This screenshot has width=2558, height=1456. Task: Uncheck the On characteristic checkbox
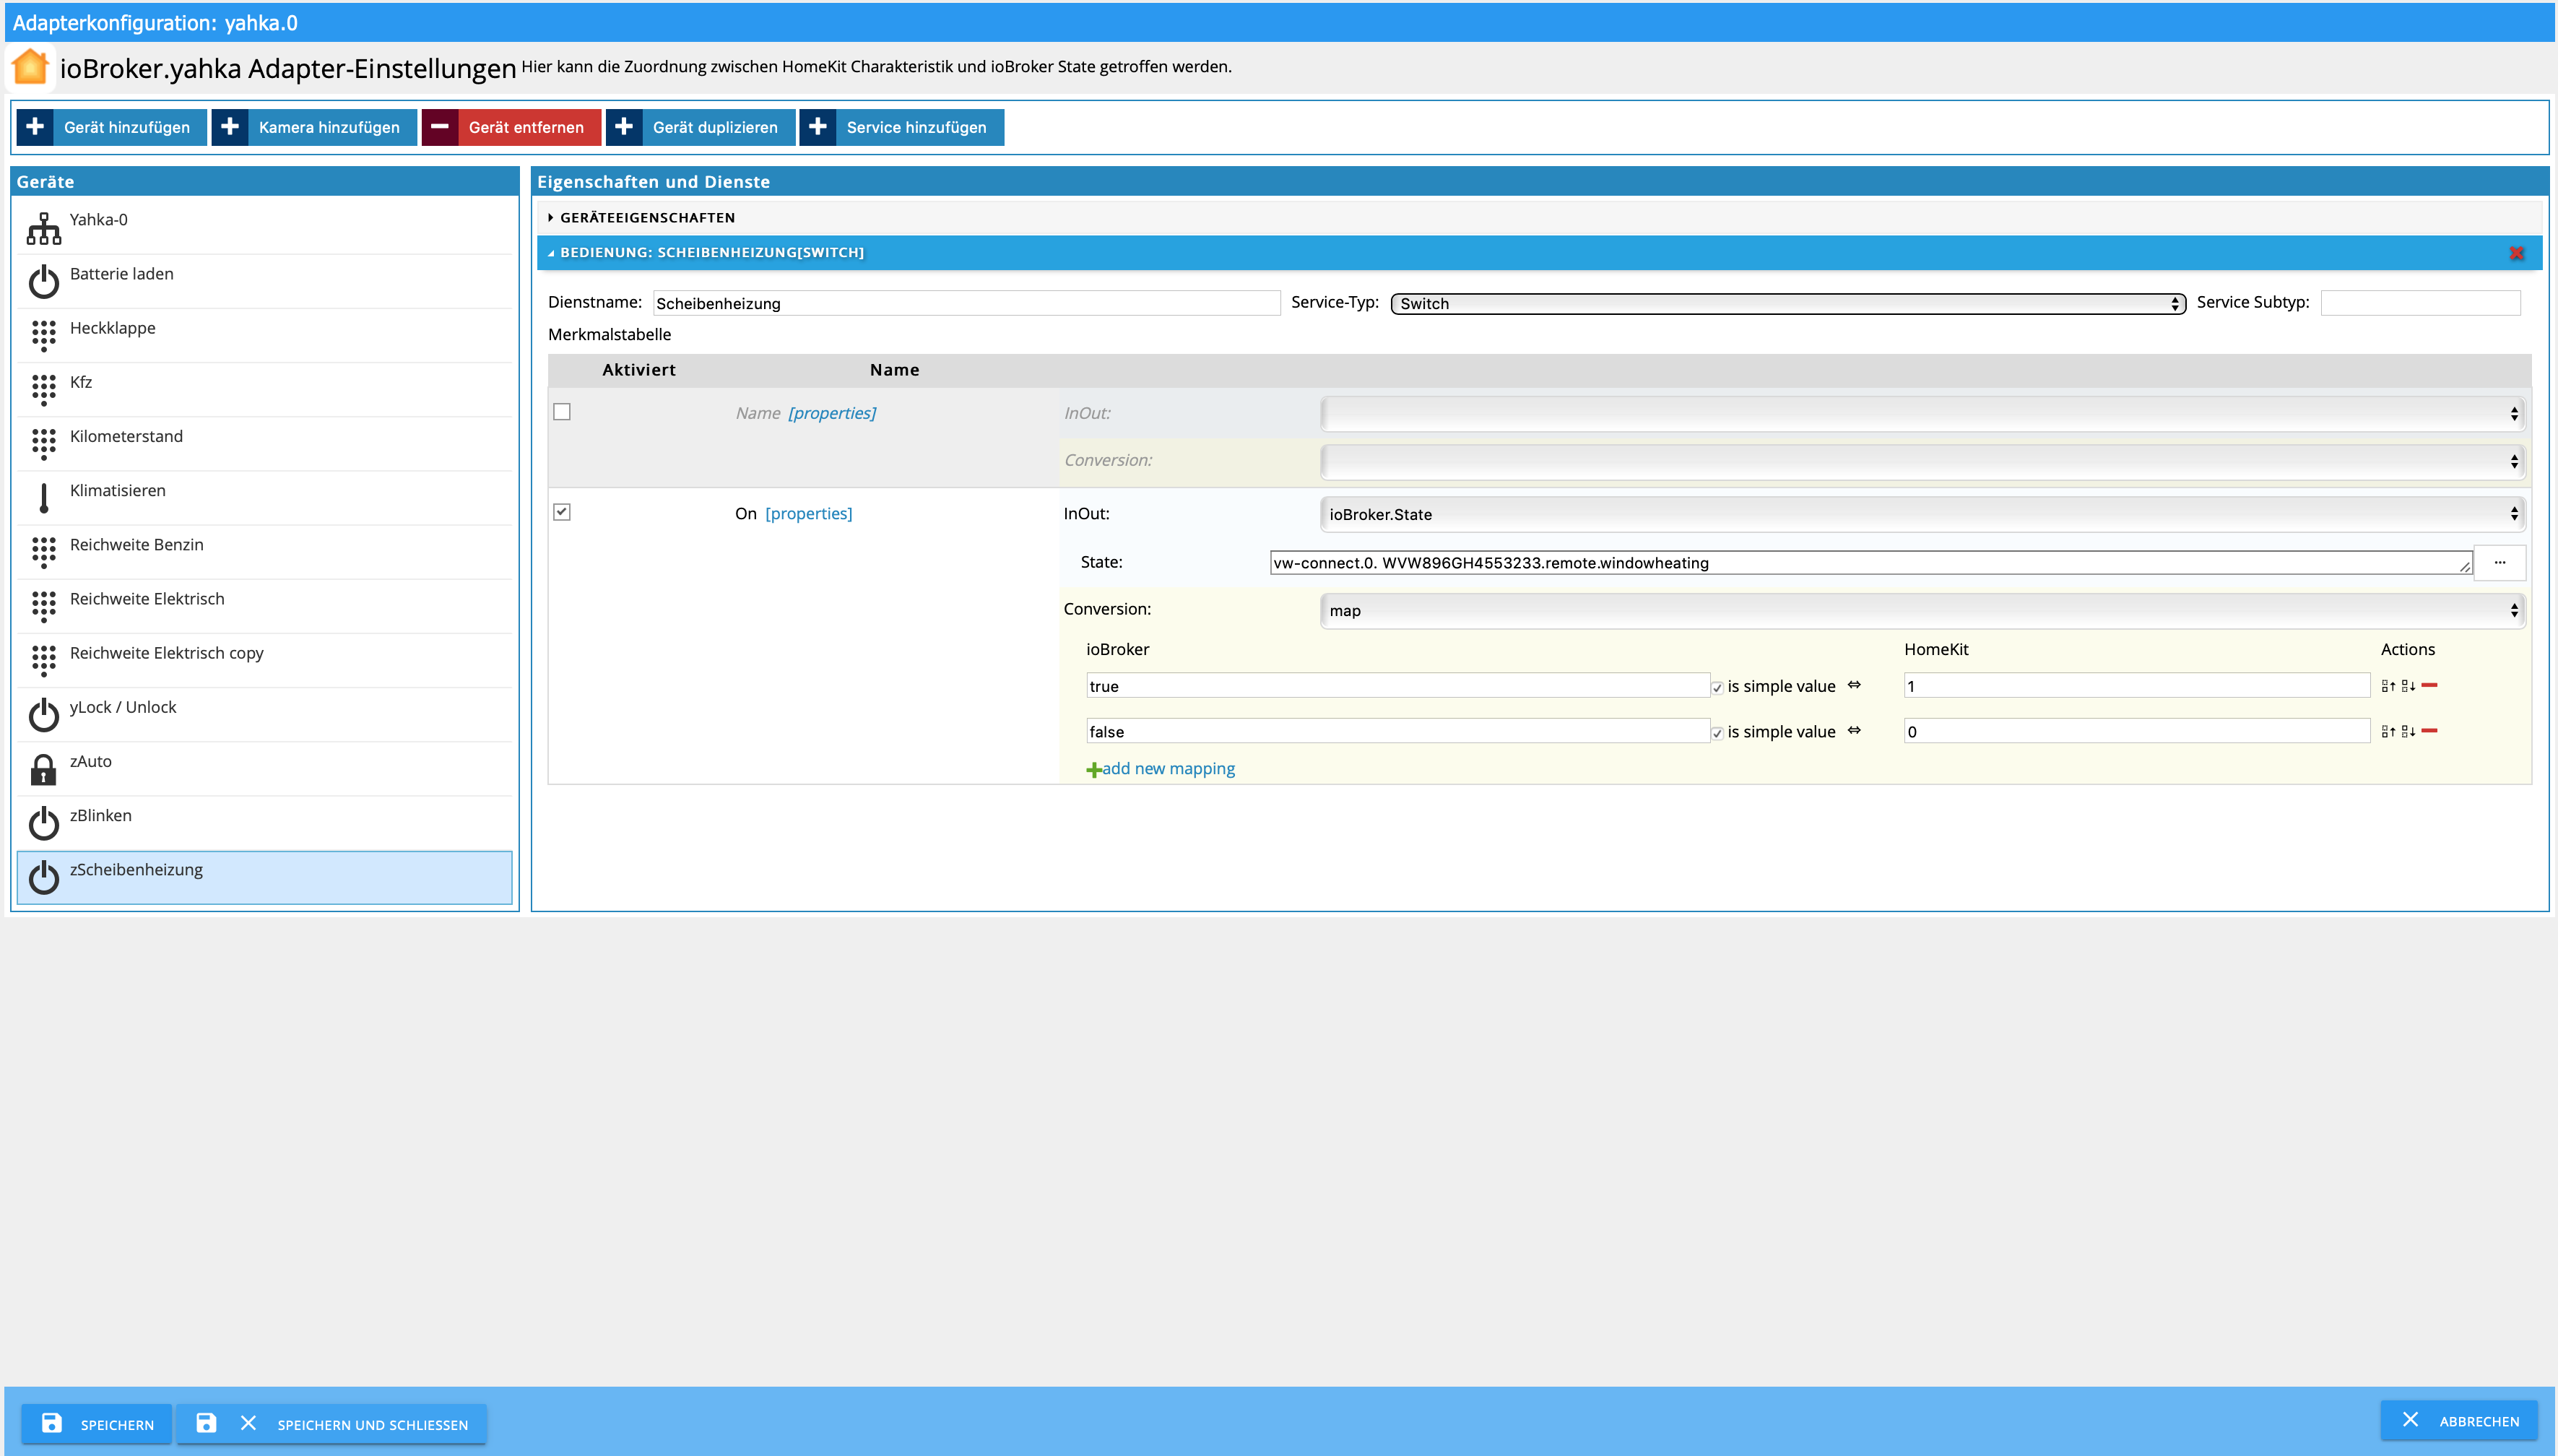(x=562, y=512)
